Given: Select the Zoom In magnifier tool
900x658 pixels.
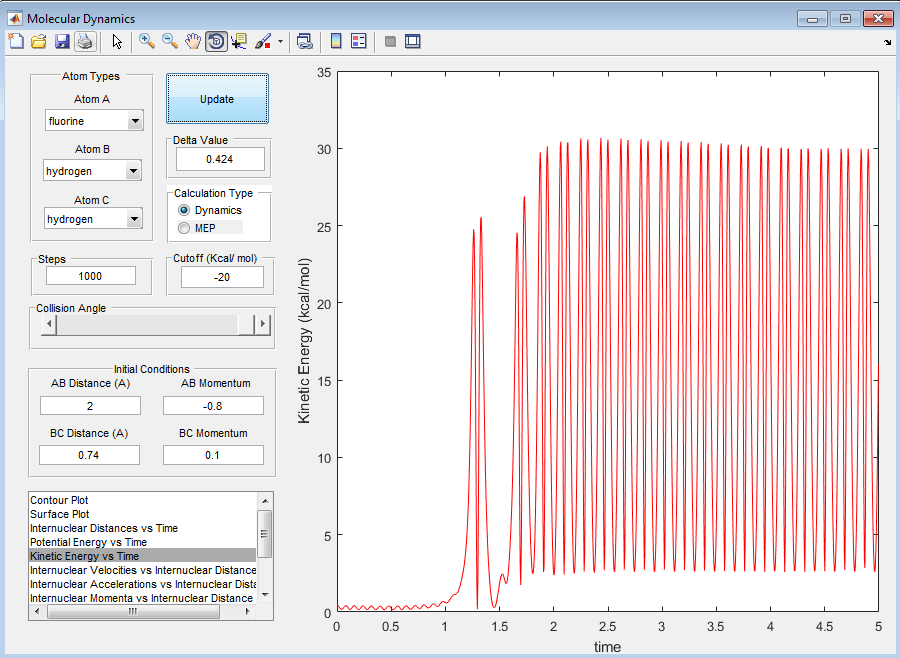Looking at the screenshot, I should coord(147,41).
